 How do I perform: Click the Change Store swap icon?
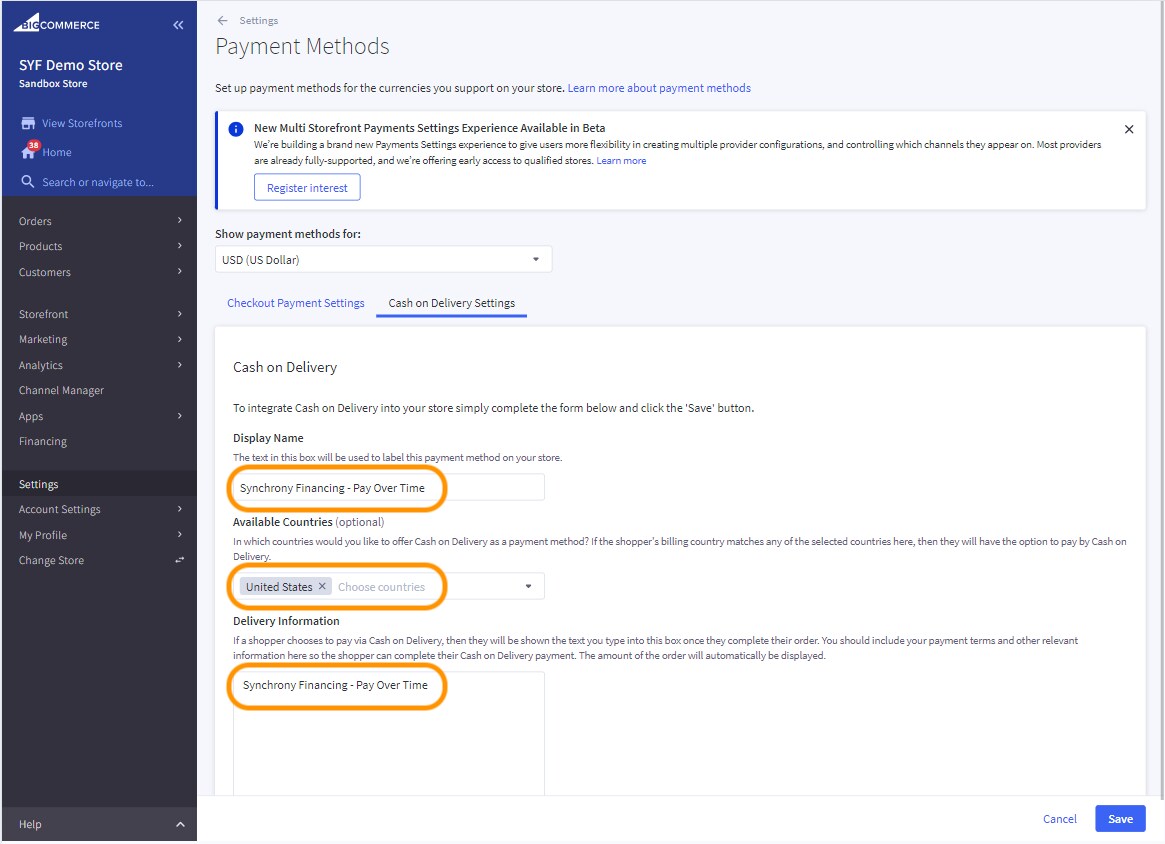[x=180, y=560]
